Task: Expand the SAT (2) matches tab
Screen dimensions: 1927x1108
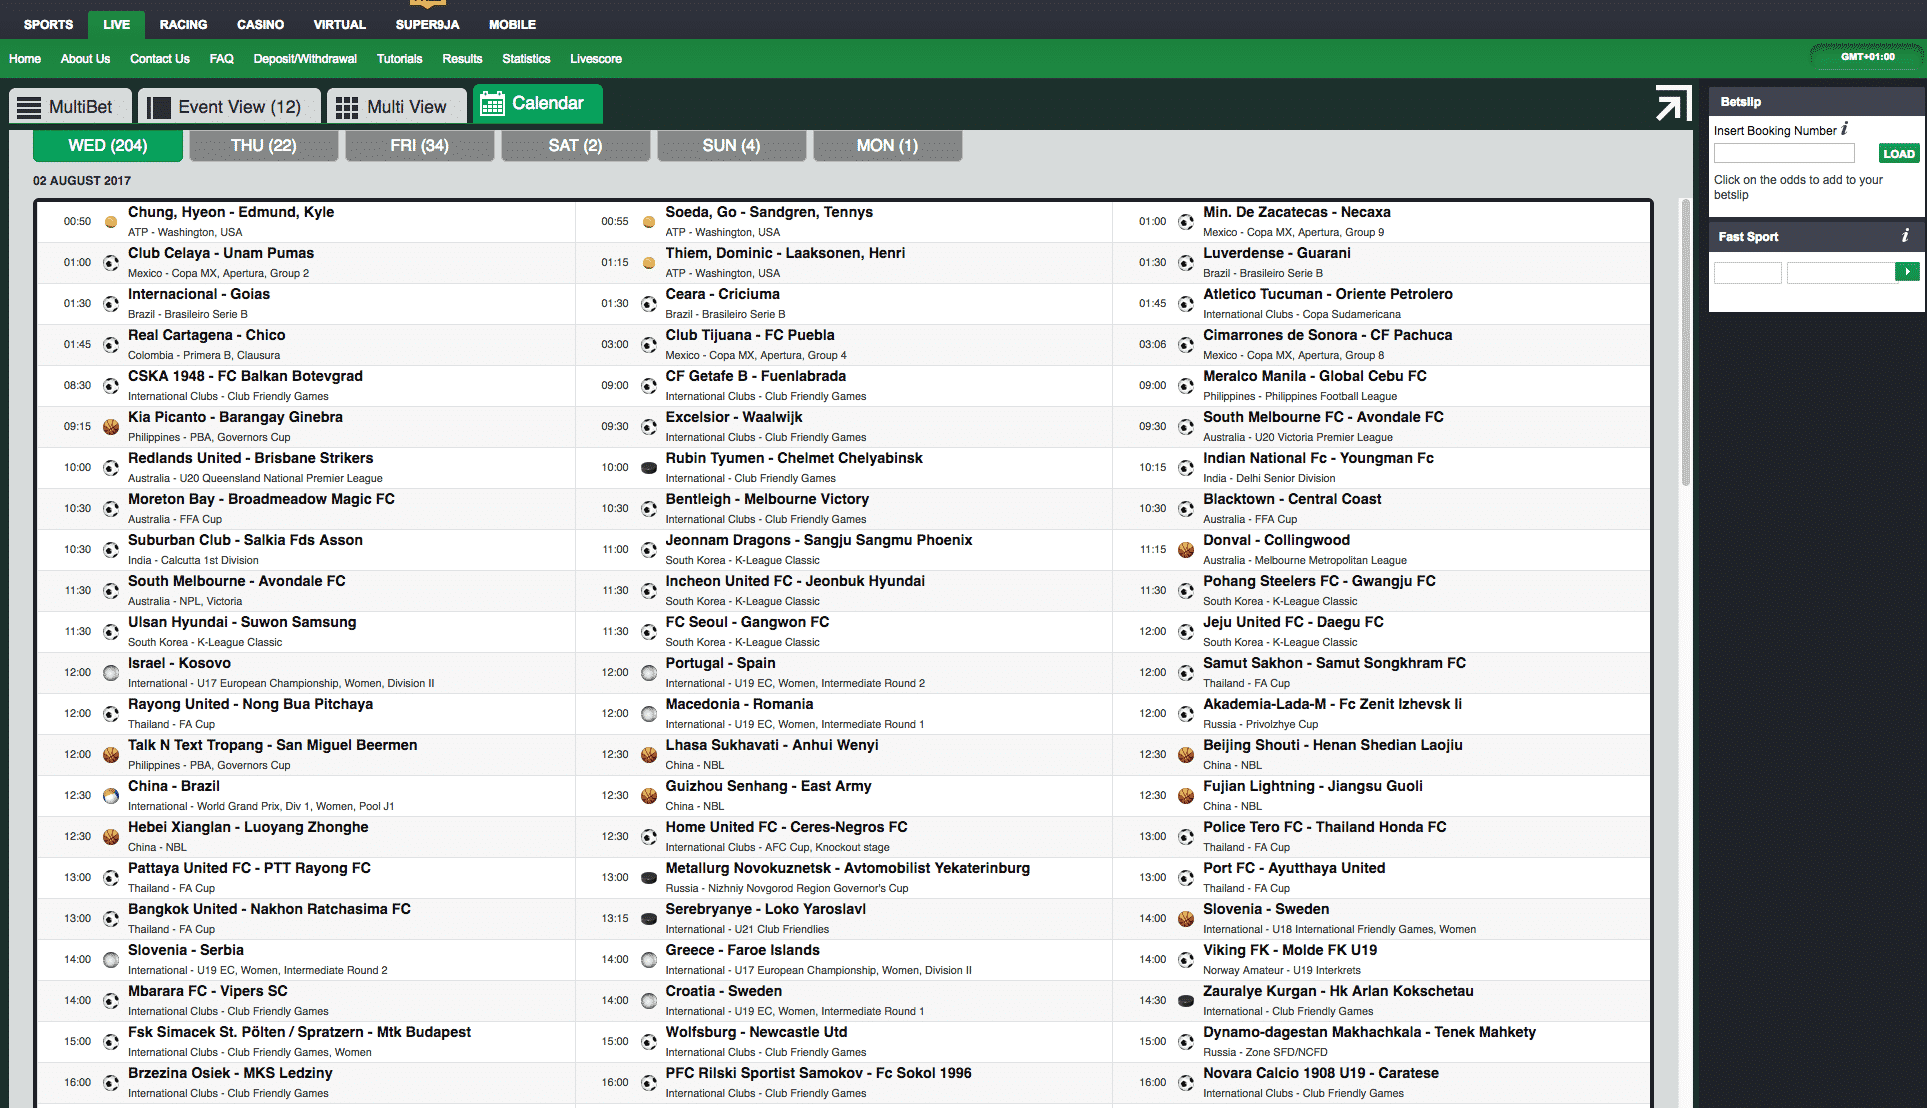Action: point(573,146)
